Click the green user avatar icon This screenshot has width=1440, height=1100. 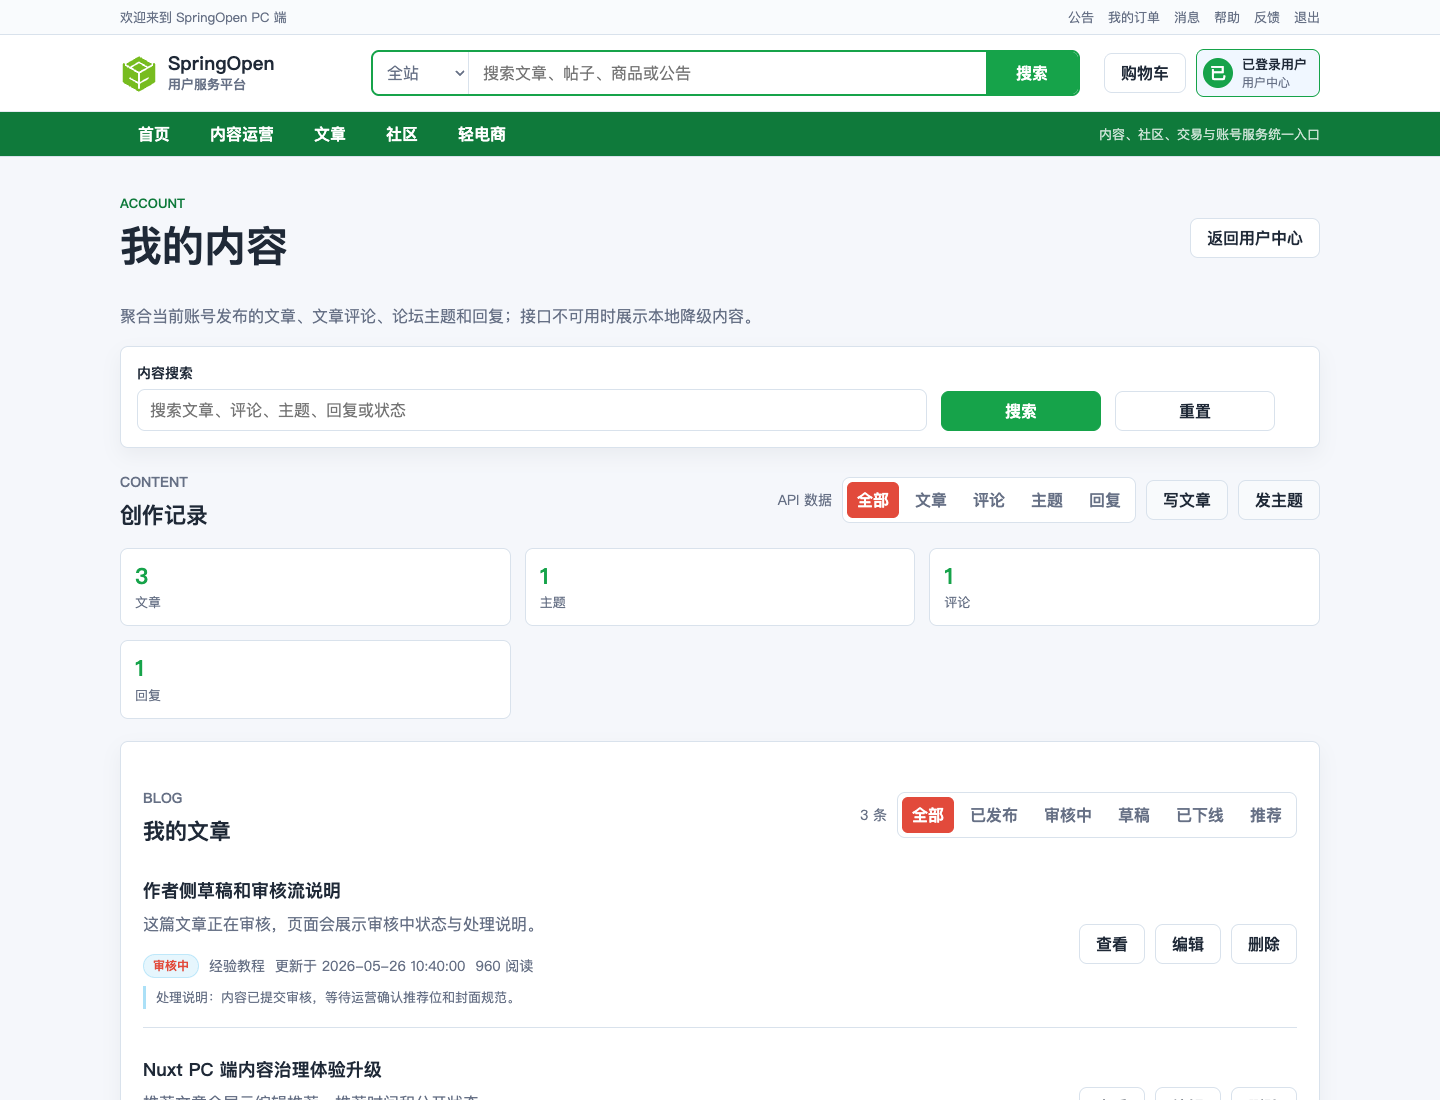(x=1218, y=73)
